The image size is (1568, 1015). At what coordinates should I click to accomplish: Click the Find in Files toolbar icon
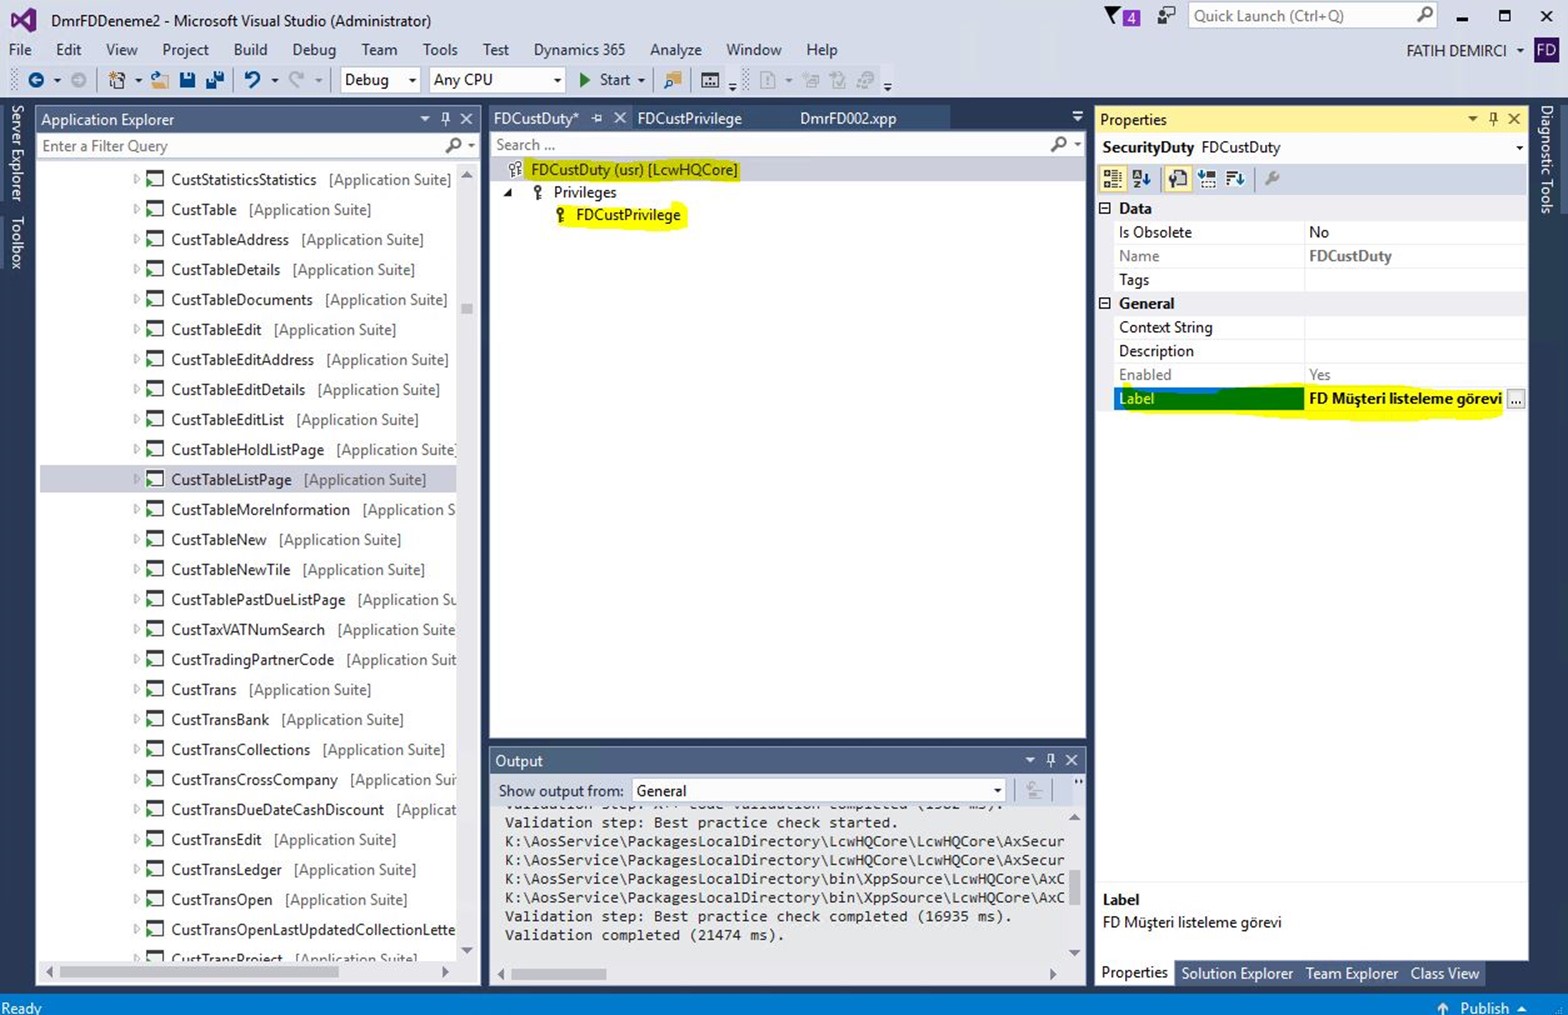[x=673, y=80]
